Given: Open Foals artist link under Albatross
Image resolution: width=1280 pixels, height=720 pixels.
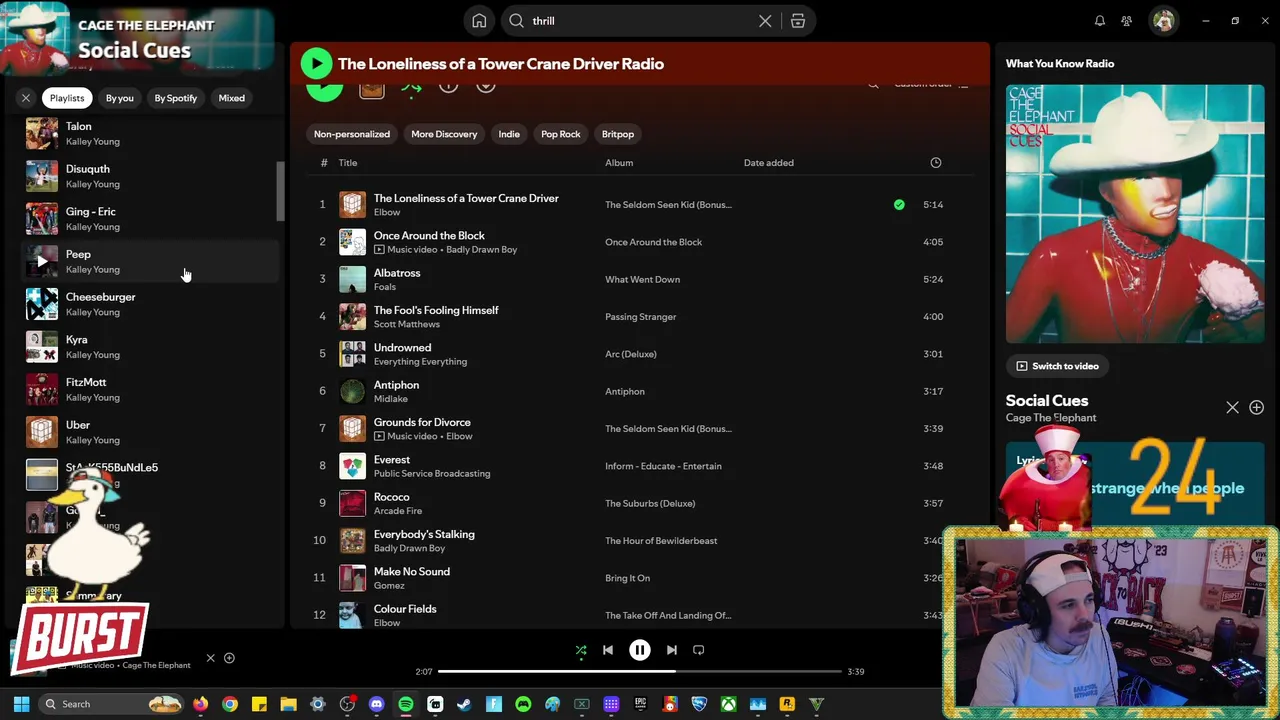Looking at the screenshot, I should (x=385, y=287).
